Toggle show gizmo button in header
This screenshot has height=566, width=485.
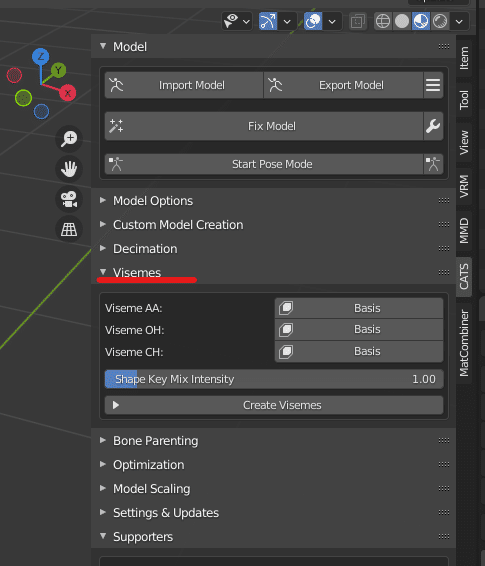tap(268, 21)
